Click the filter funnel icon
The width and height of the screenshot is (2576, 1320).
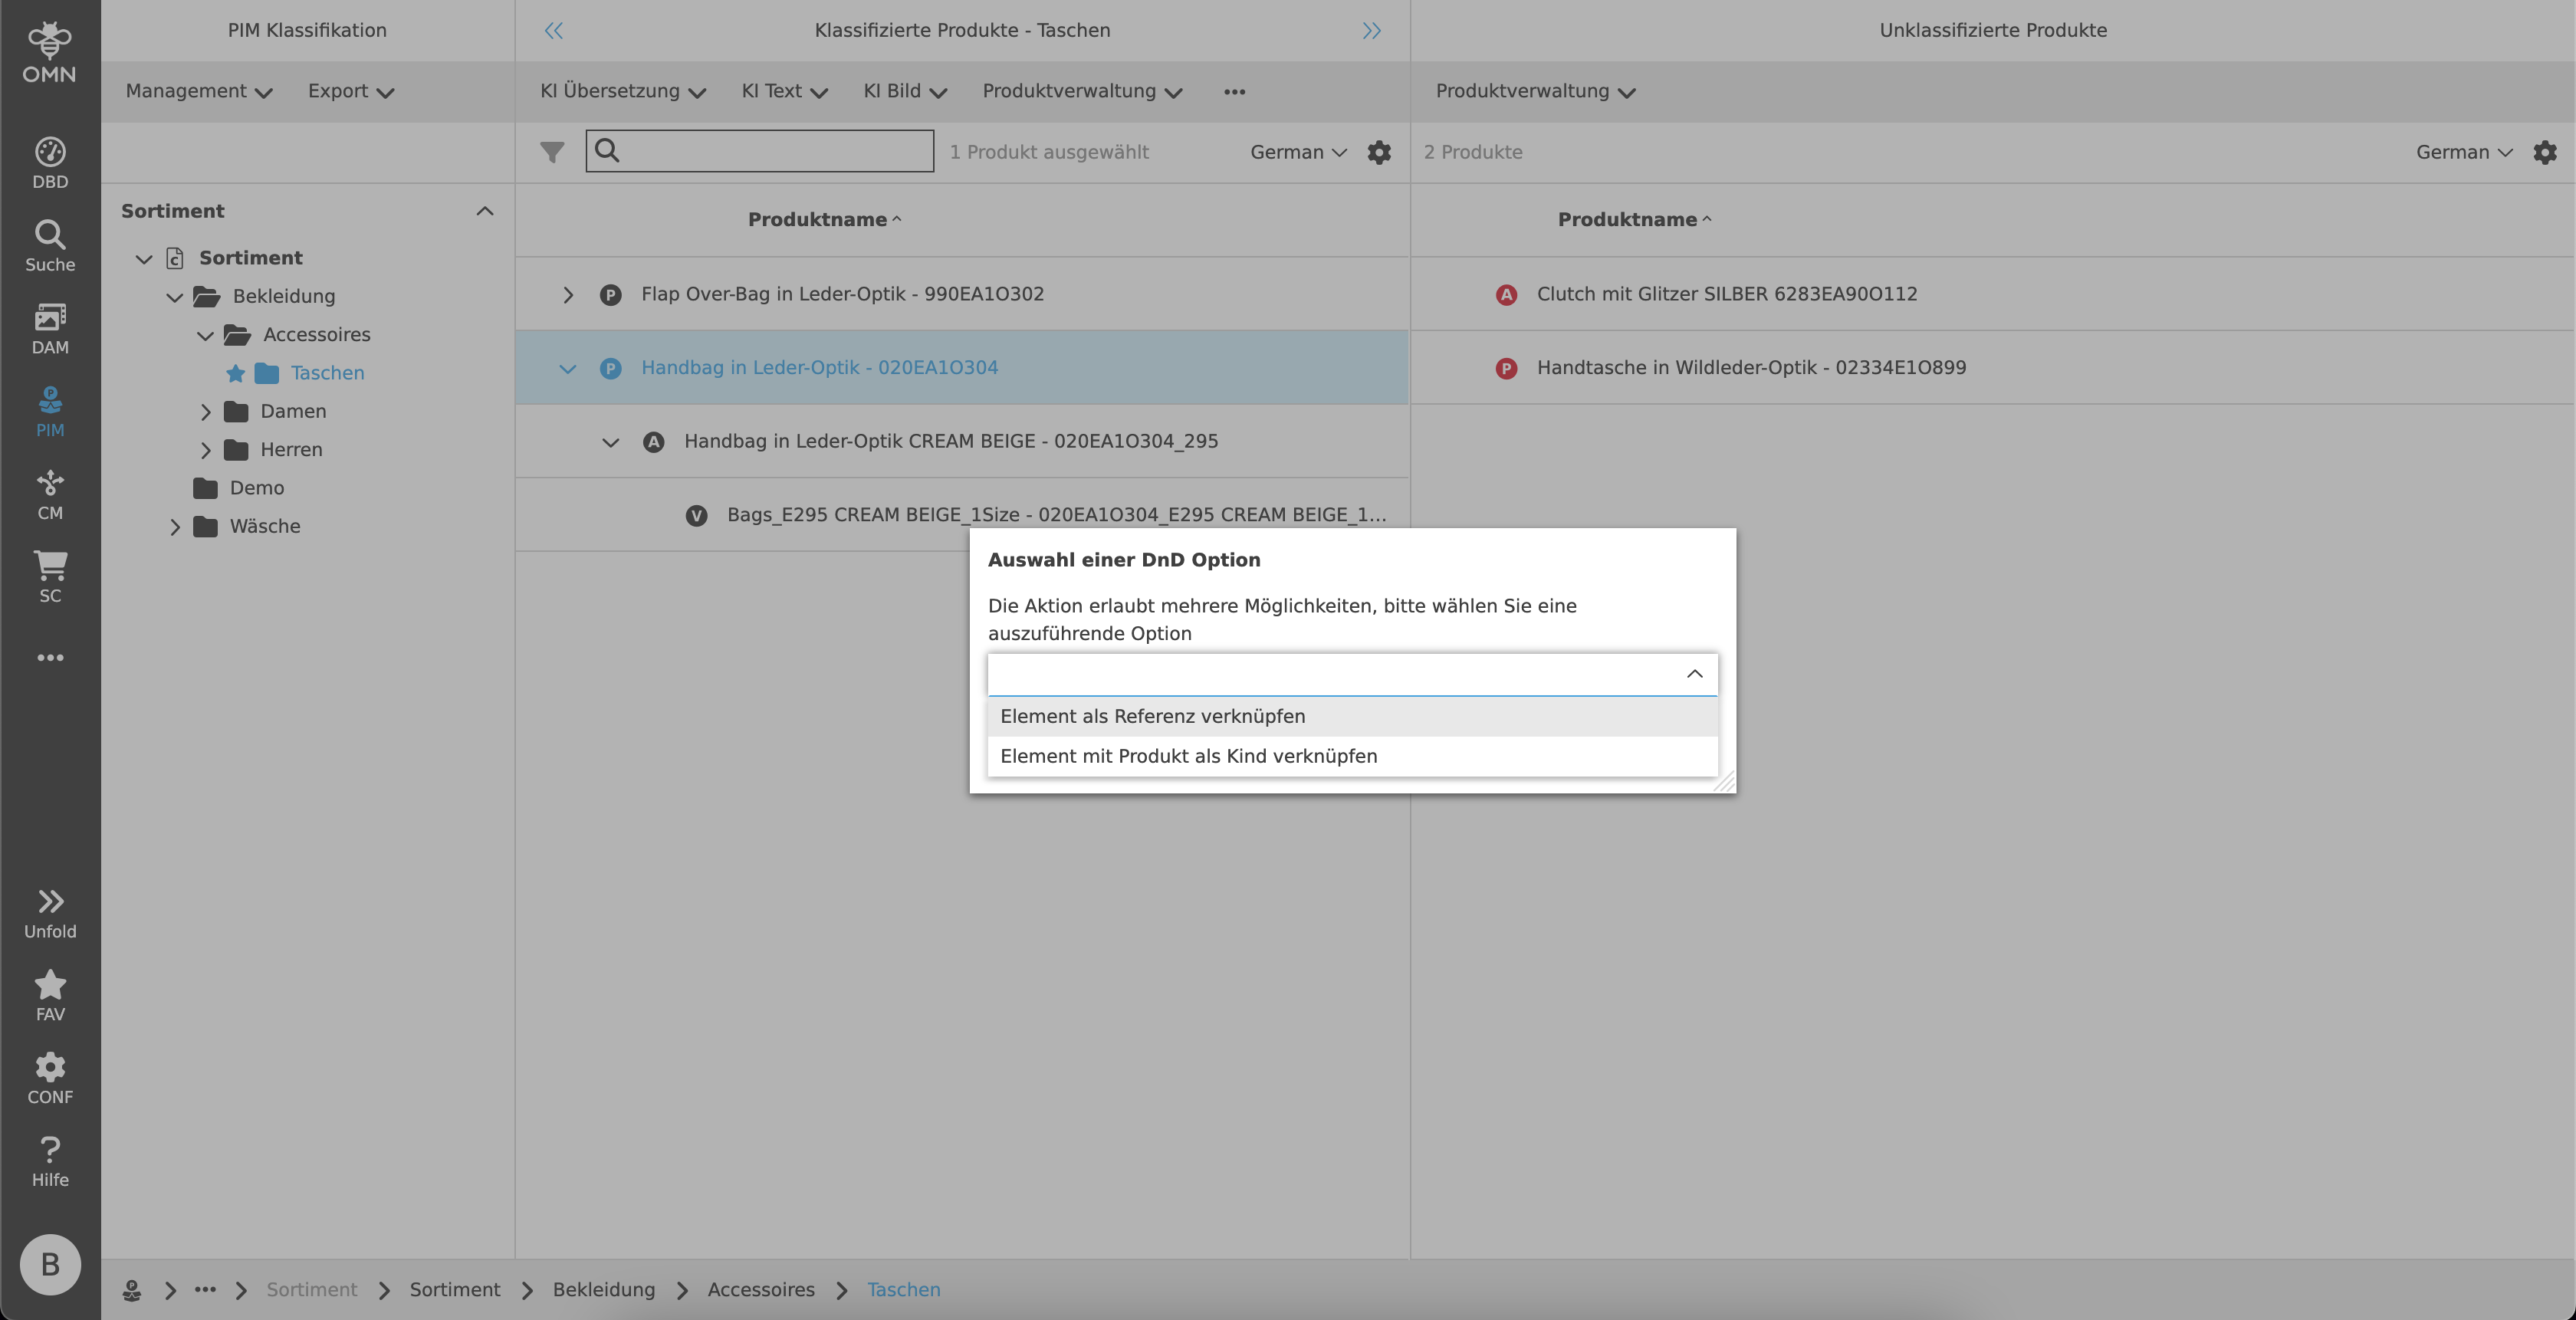(552, 152)
